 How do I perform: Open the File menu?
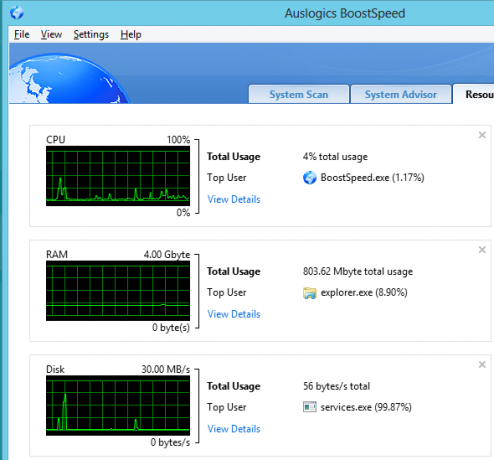pyautogui.click(x=22, y=34)
